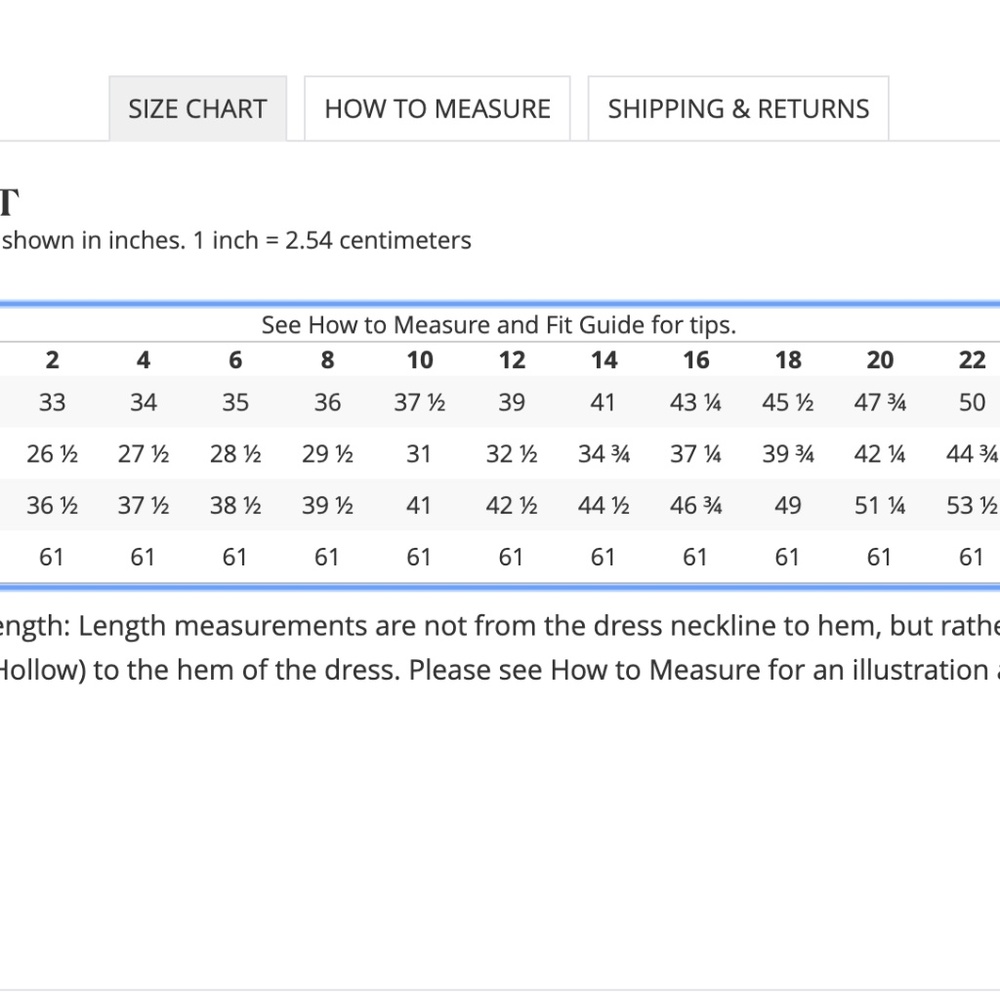Select the 43 ¼ value under size 16

696,402
